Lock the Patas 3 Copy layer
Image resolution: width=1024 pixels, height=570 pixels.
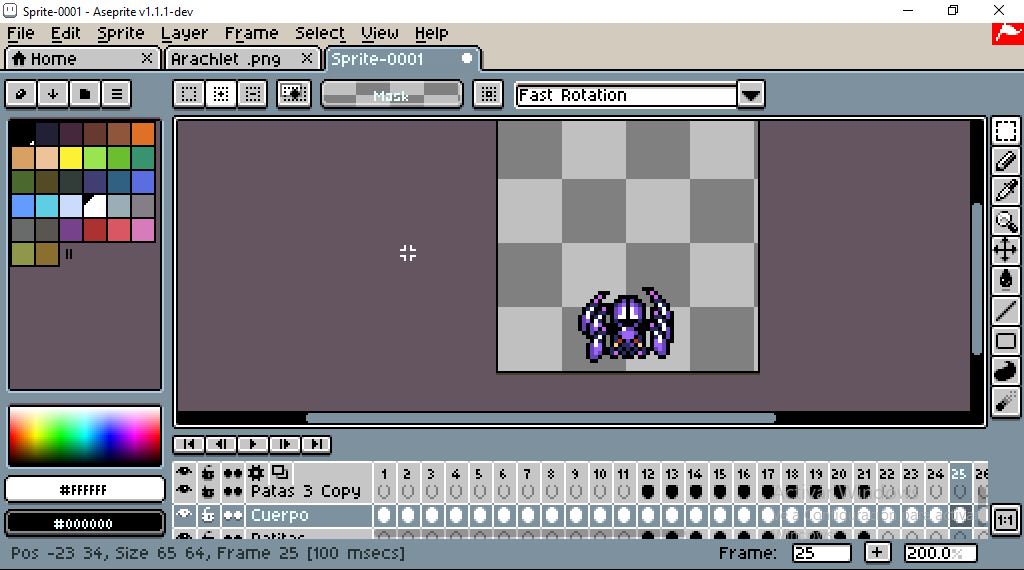click(208, 491)
